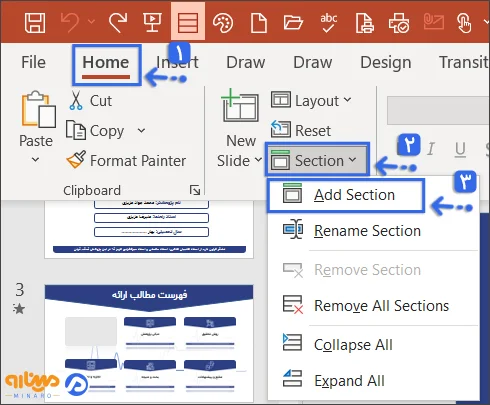
Task: Switch to the Insert tab
Action: tap(177, 62)
